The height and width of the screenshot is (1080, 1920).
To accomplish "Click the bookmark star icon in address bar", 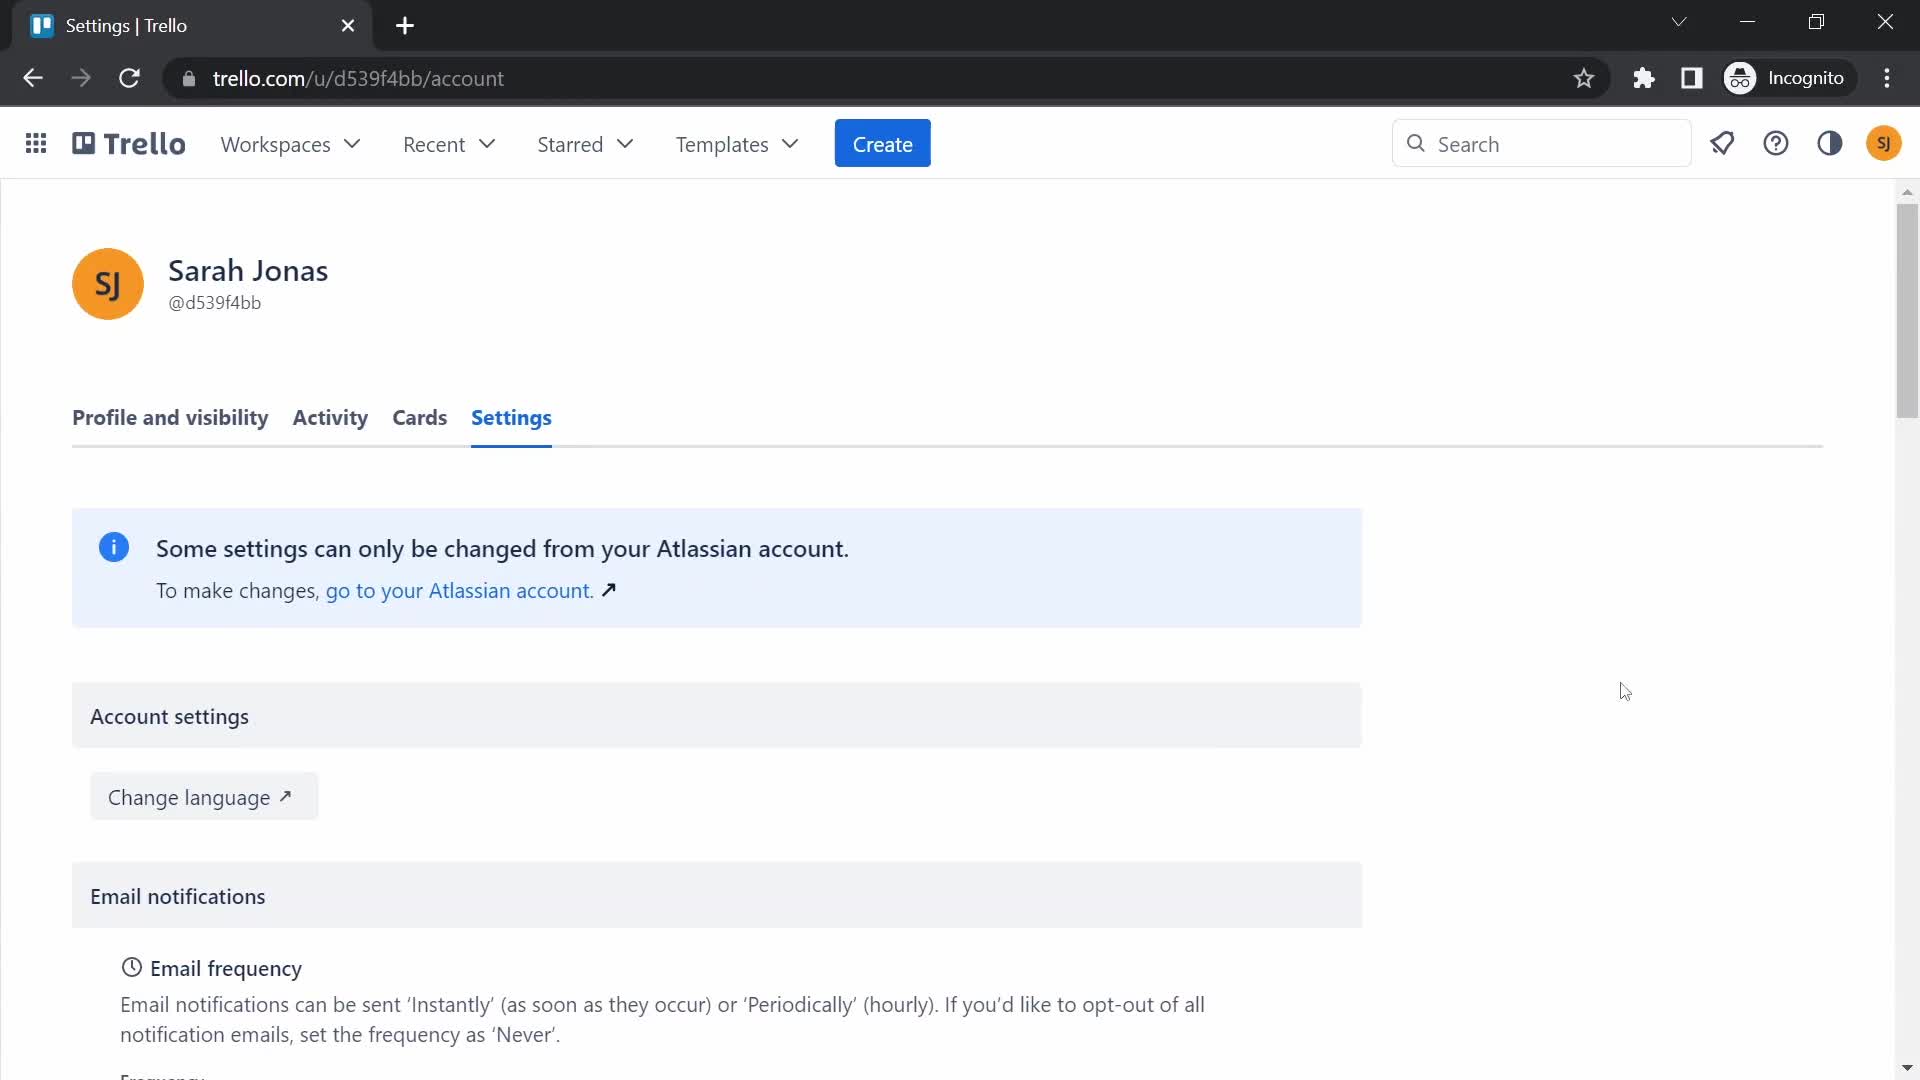I will 1585,78.
